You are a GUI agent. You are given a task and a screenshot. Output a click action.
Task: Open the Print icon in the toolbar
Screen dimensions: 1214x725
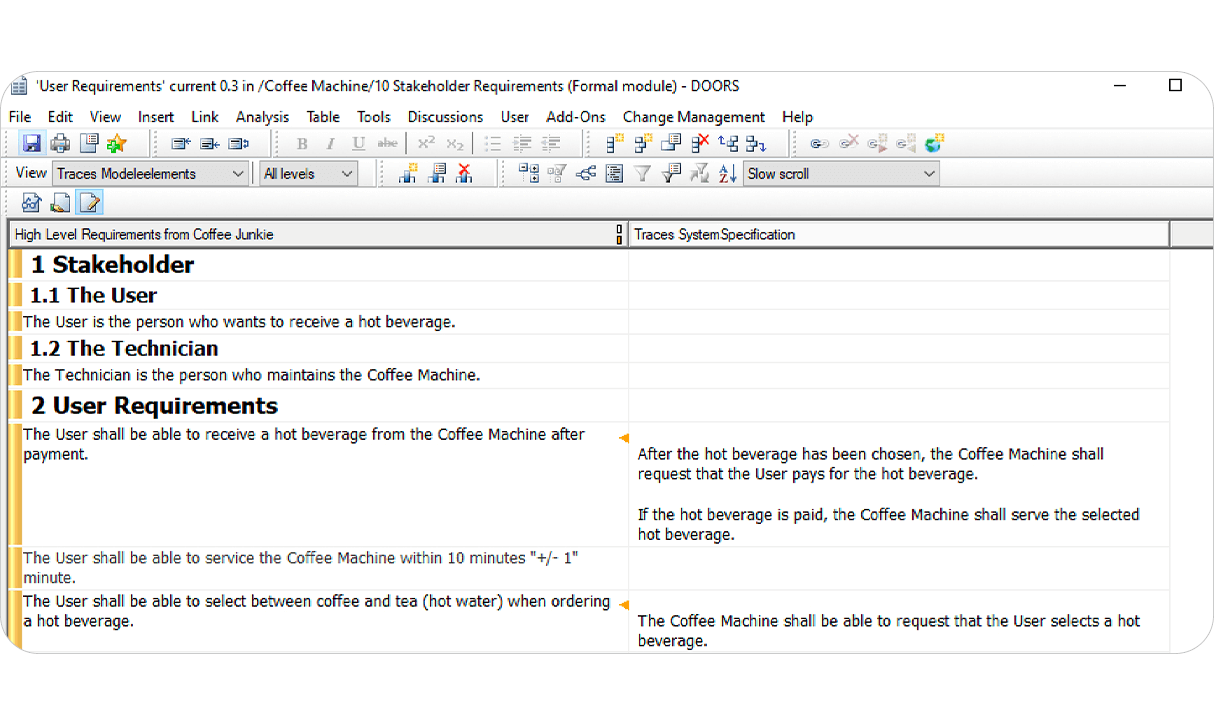[x=59, y=142]
